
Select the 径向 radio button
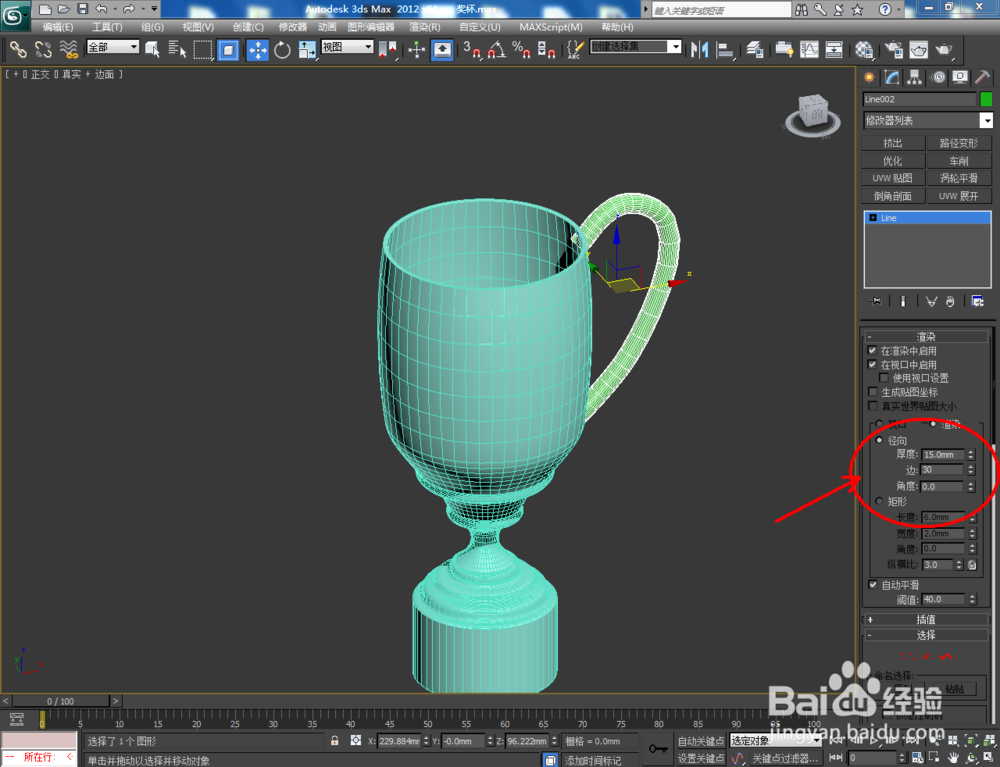tap(879, 441)
